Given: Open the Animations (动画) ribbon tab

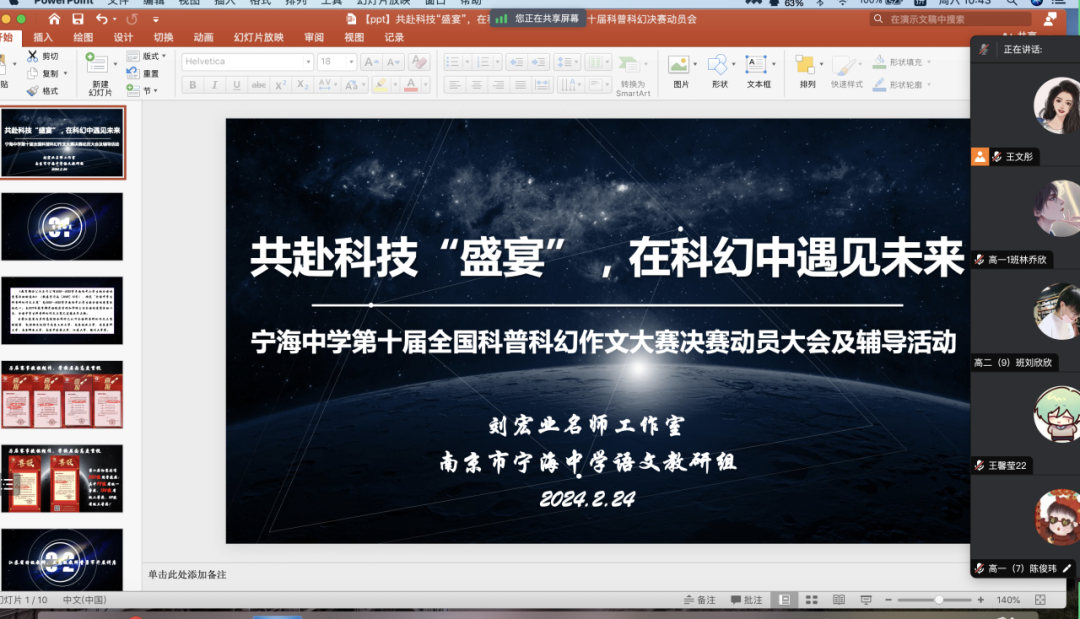Looking at the screenshot, I should pyautogui.click(x=203, y=37).
